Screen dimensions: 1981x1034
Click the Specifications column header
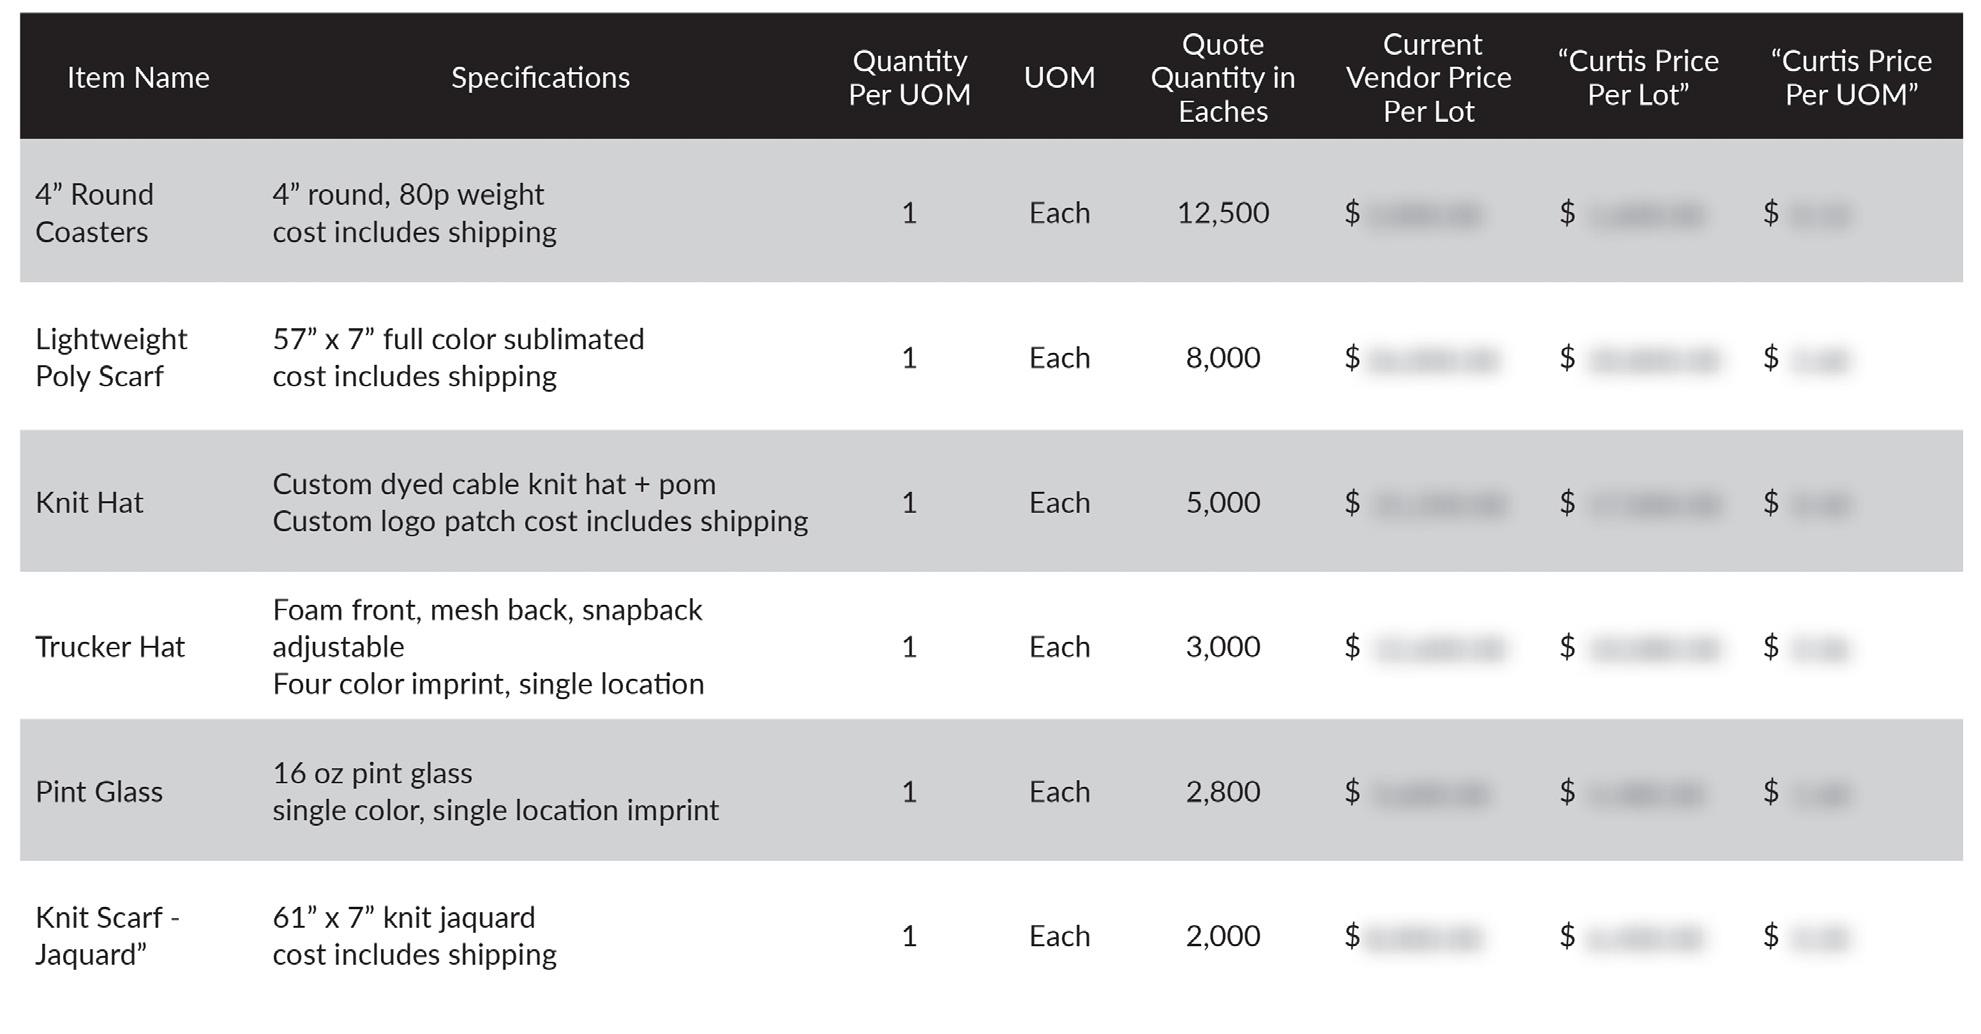click(540, 77)
